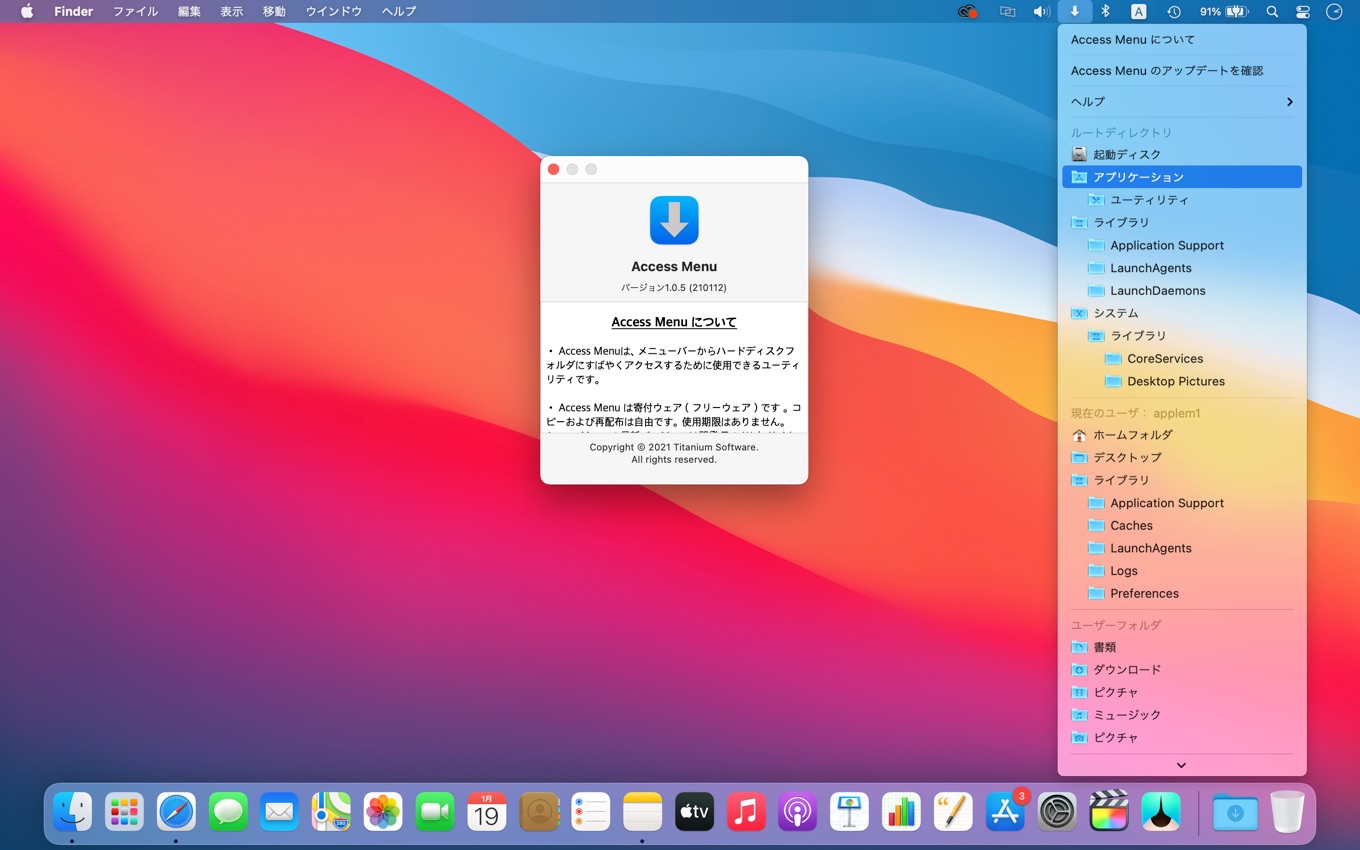
Task: Open the ユーティリティ folder entry
Action: point(1182,200)
